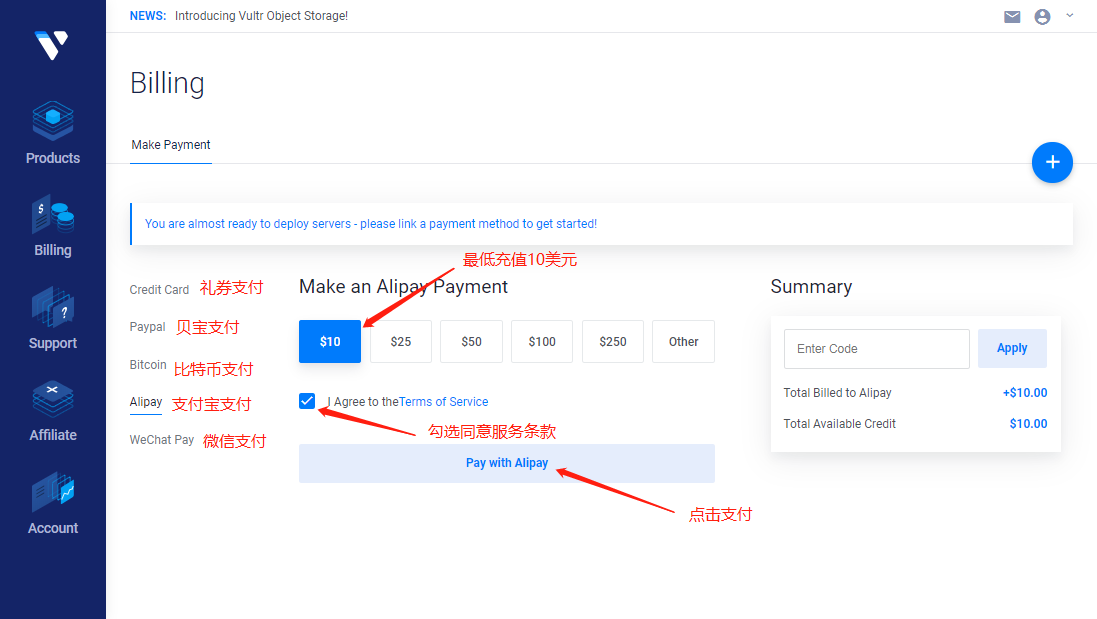Image resolution: width=1097 pixels, height=619 pixels.
Task: Switch to the Make Payment tab
Action: [x=171, y=145]
